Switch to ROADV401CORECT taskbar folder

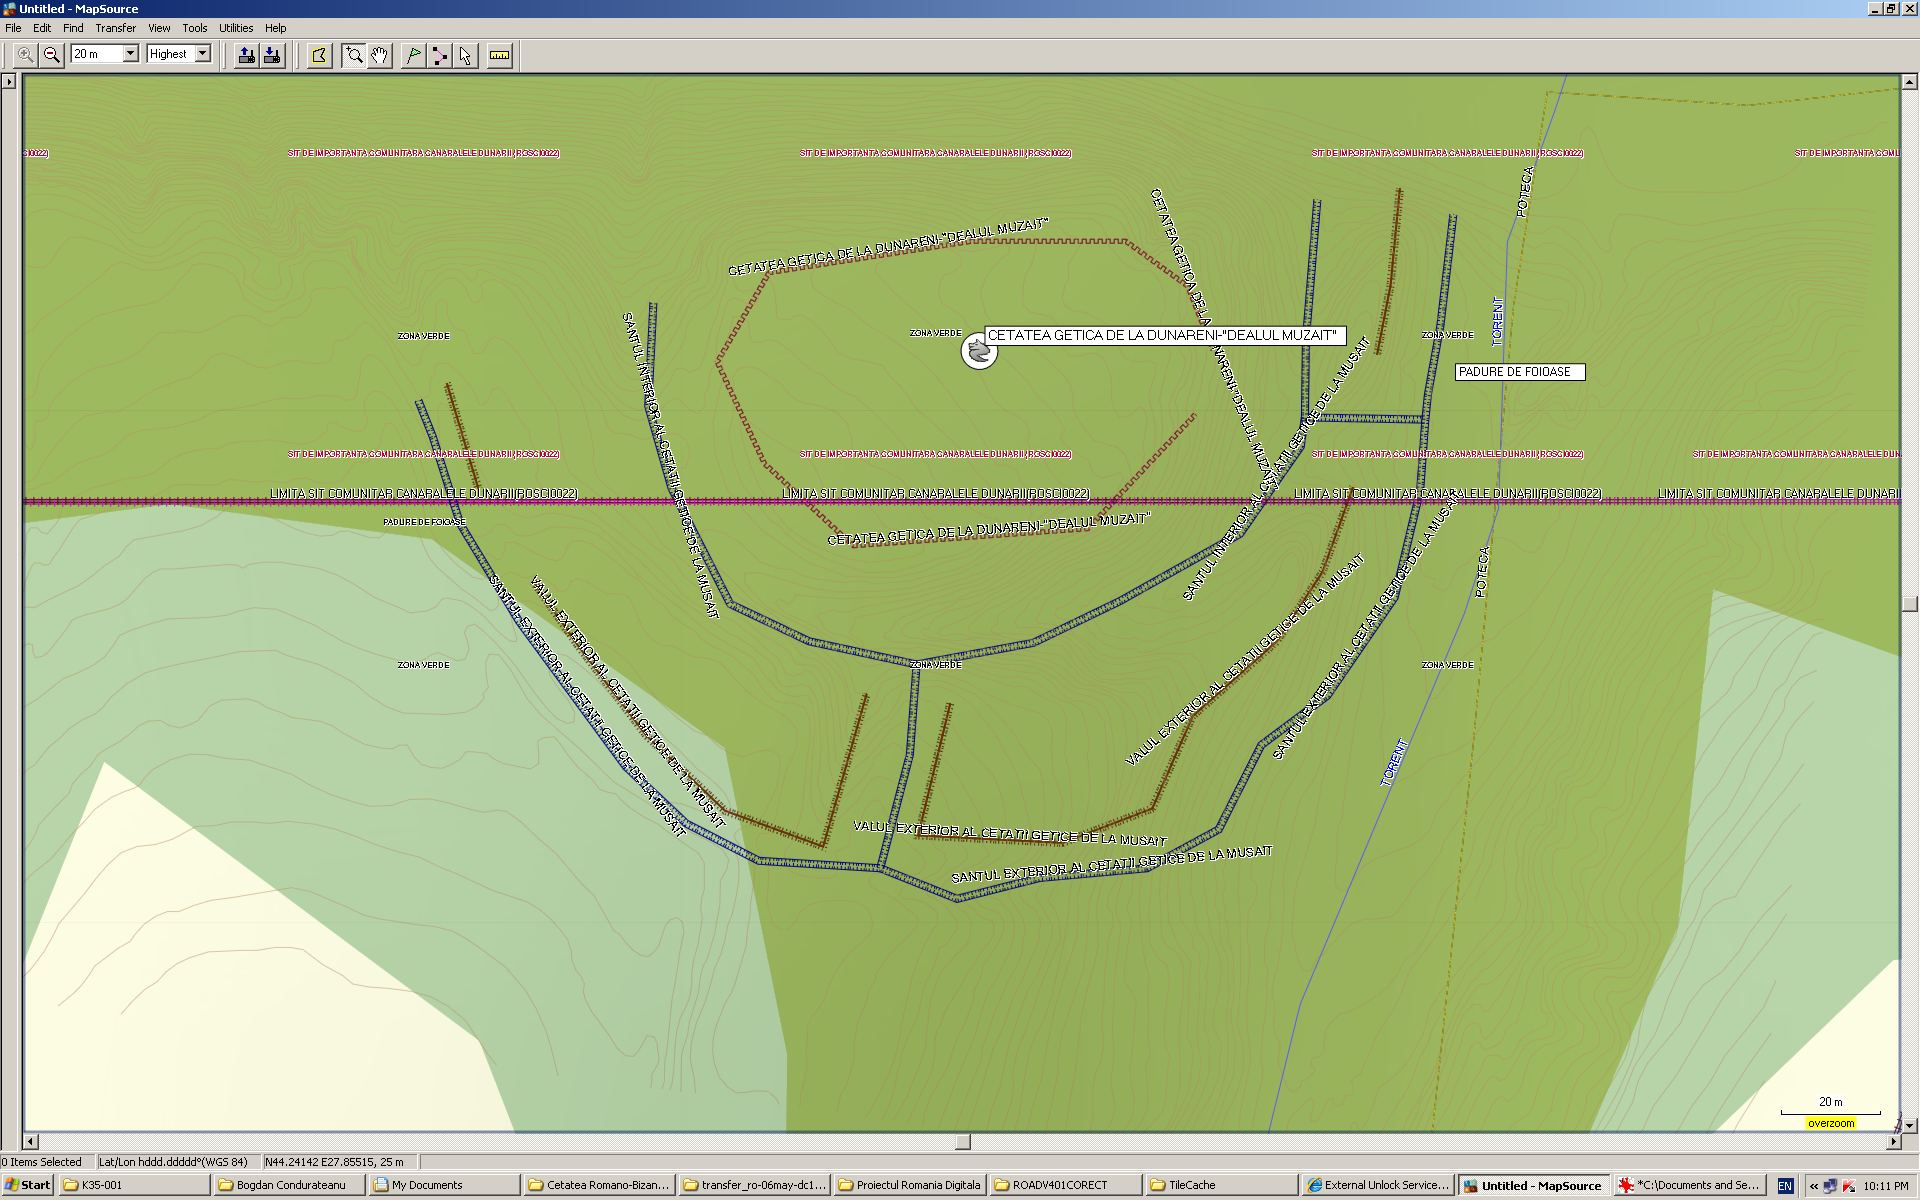pyautogui.click(x=1064, y=1185)
